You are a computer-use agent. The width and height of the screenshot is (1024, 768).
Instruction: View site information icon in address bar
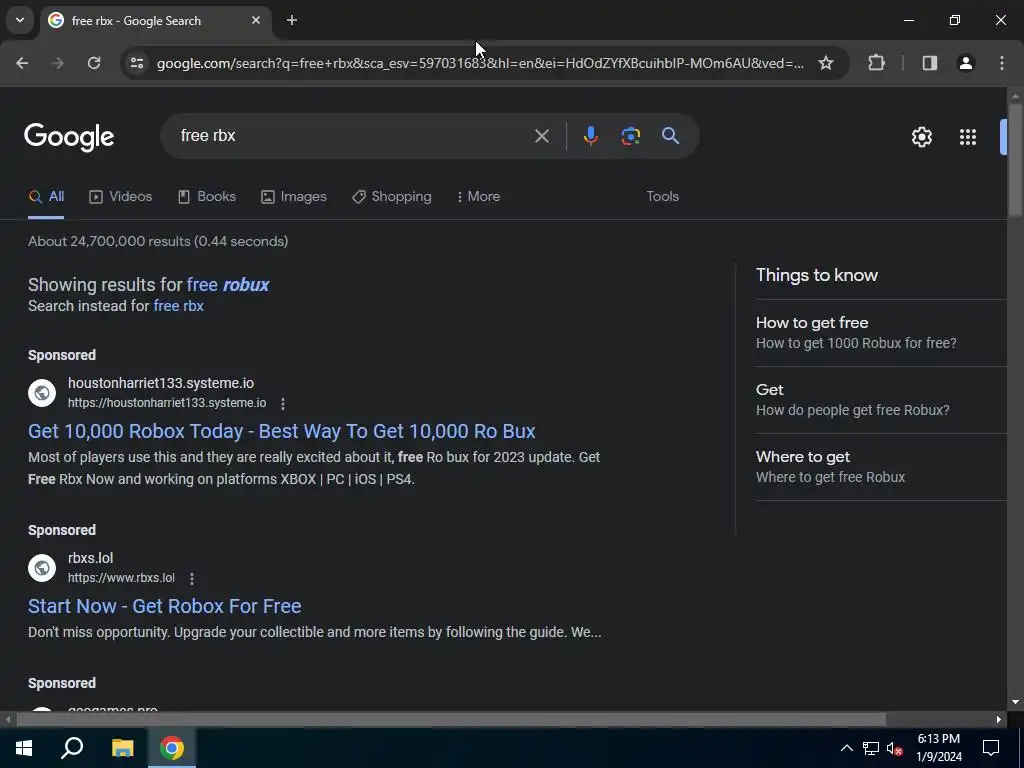point(136,63)
